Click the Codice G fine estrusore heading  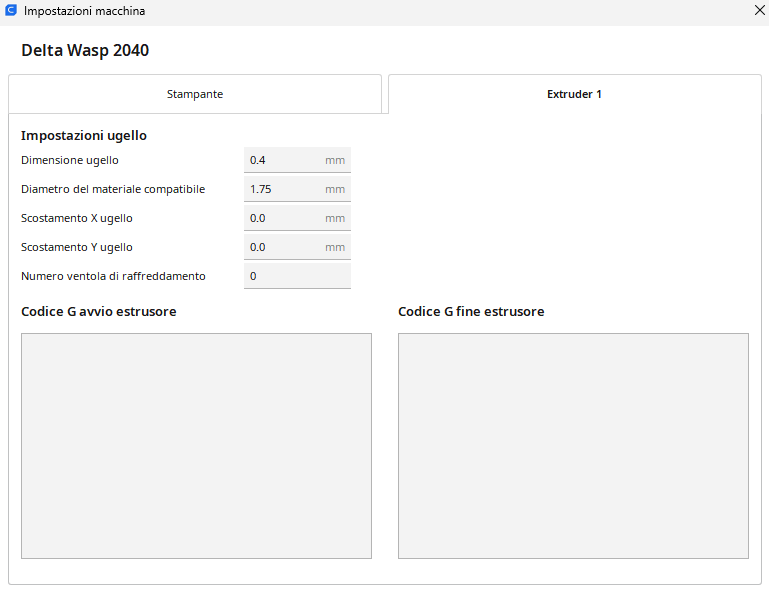coord(471,312)
